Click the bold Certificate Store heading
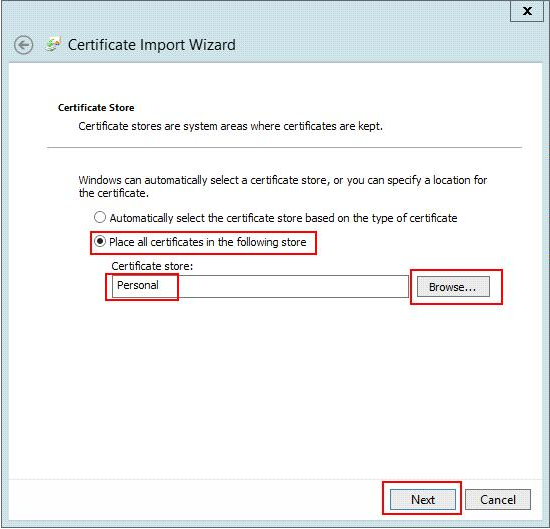The height and width of the screenshot is (529, 550). point(96,108)
